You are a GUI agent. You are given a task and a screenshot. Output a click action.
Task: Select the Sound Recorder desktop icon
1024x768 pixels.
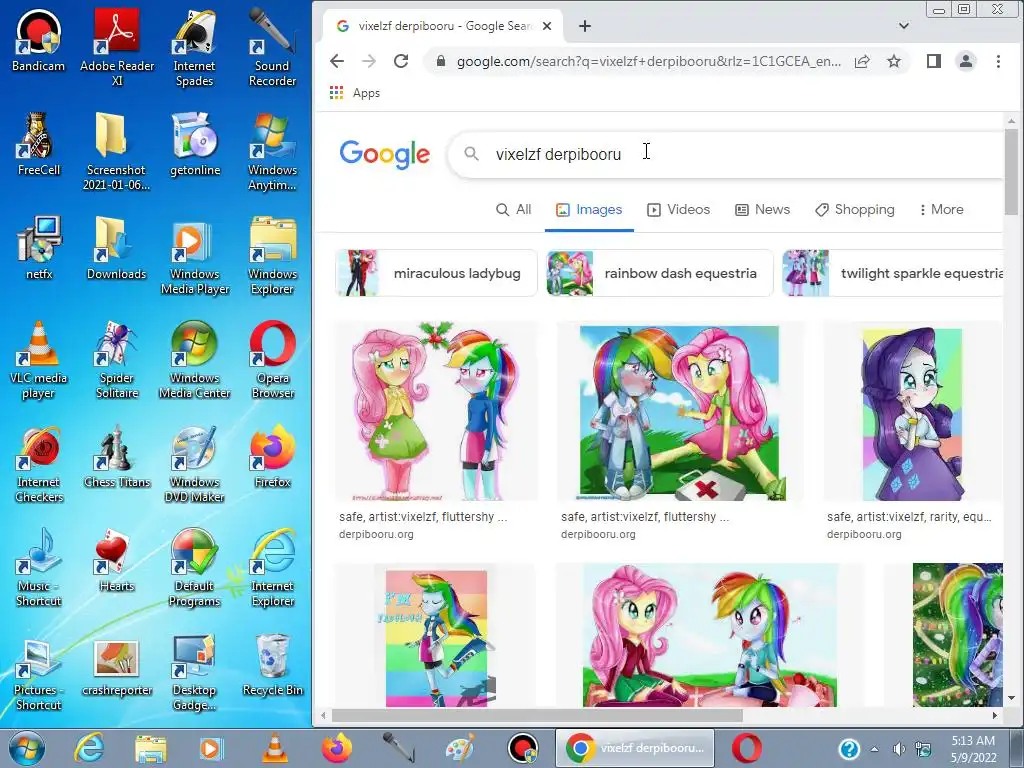coord(272,47)
